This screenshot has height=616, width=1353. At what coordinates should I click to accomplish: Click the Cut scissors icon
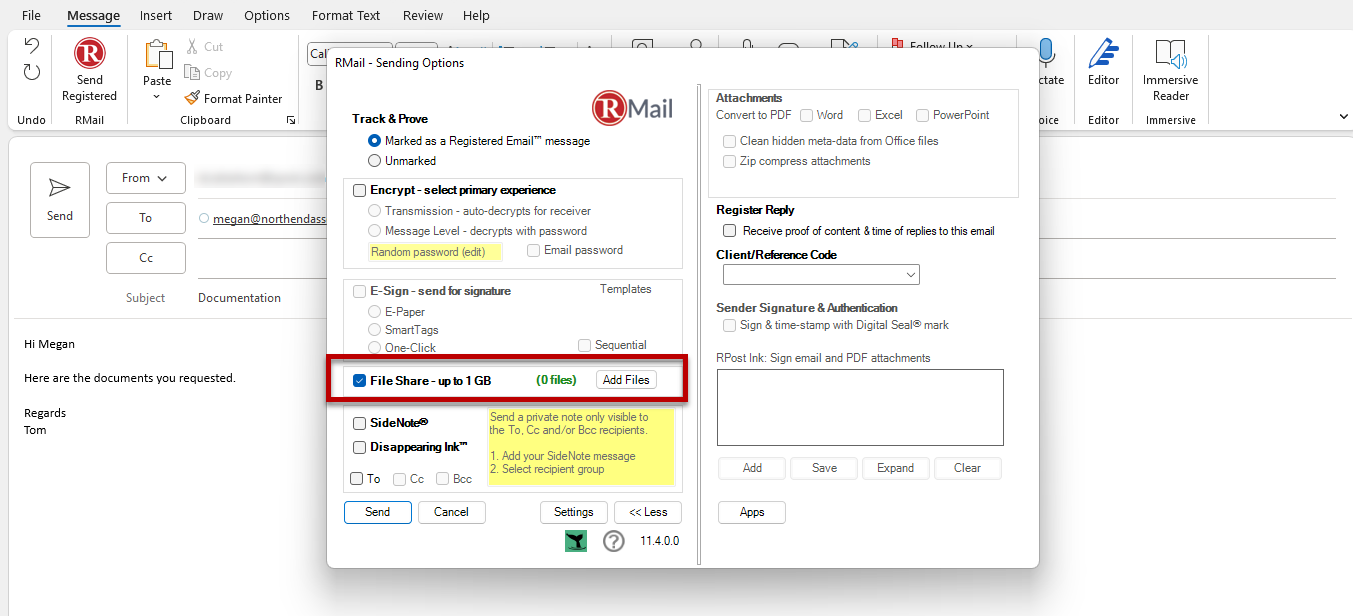click(x=192, y=47)
